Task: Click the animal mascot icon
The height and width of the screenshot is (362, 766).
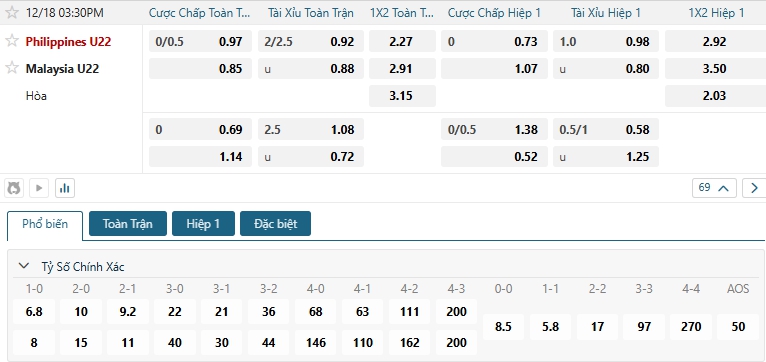Action: (x=14, y=188)
